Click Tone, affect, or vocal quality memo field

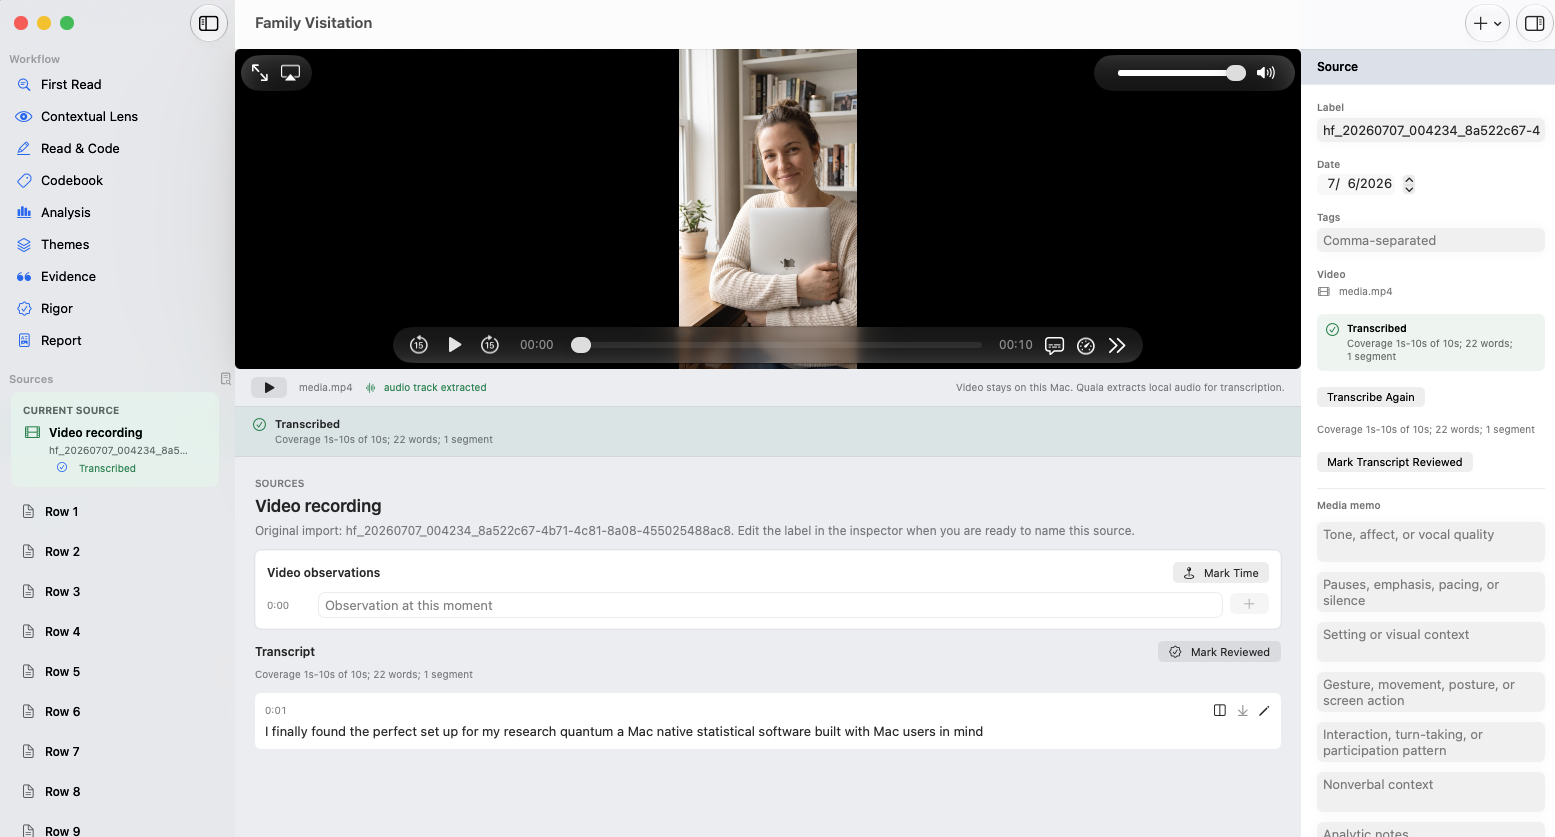point(1431,542)
